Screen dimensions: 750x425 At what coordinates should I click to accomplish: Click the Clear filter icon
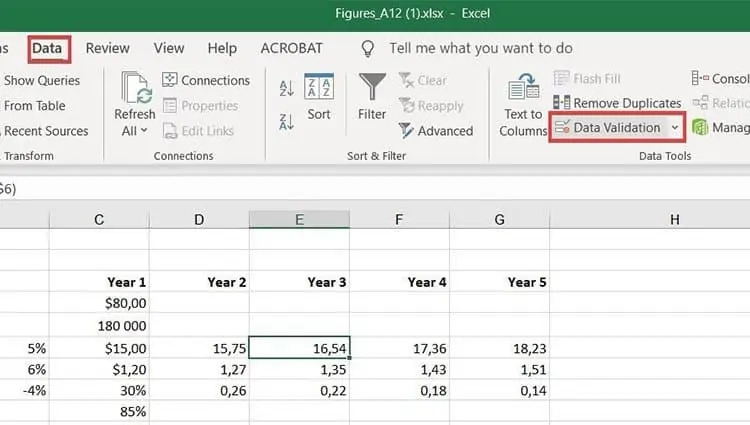[x=406, y=80]
